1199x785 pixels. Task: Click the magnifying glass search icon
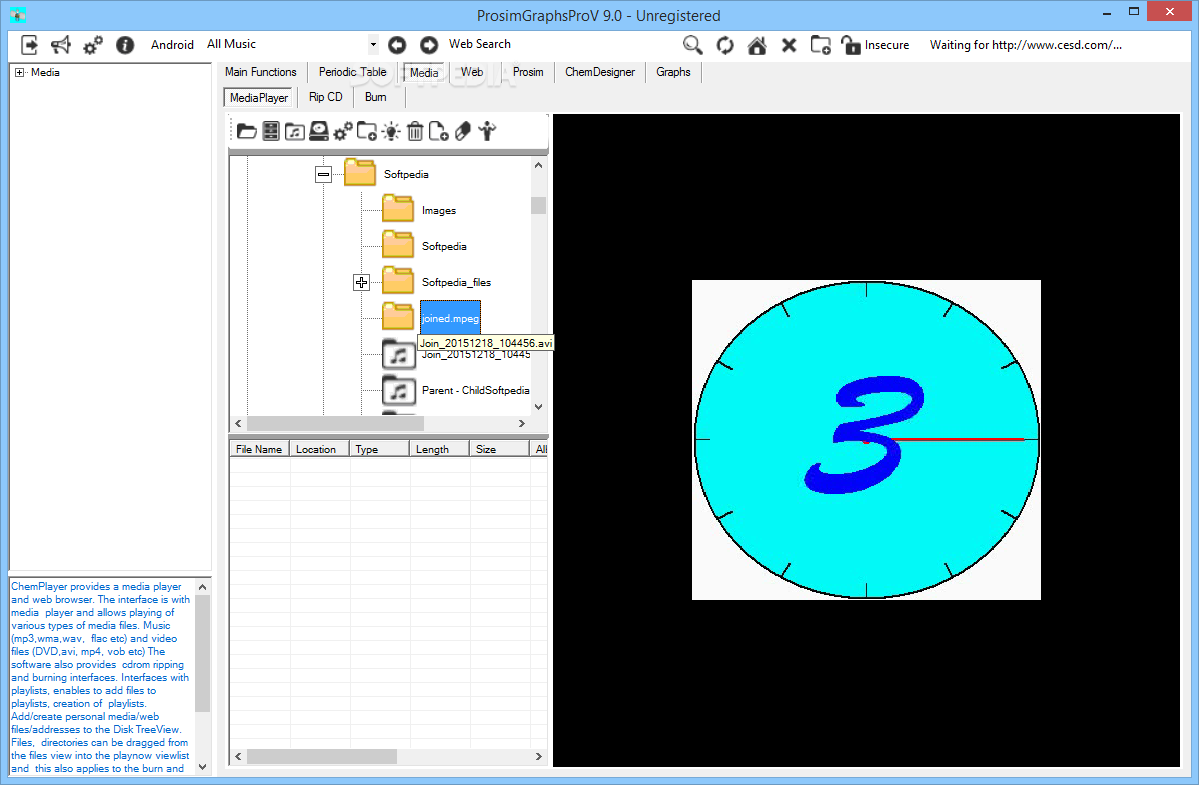click(693, 45)
